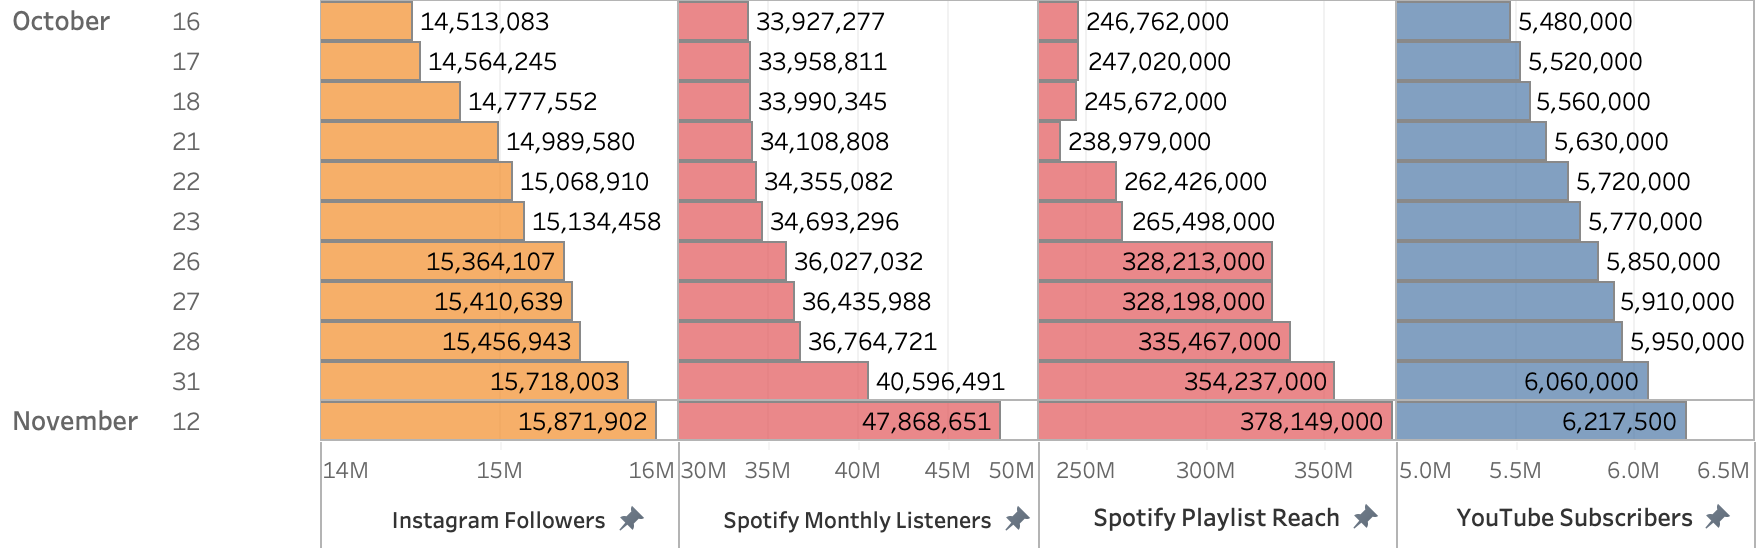Select the listeners bar labeled 33,927,277

point(713,21)
